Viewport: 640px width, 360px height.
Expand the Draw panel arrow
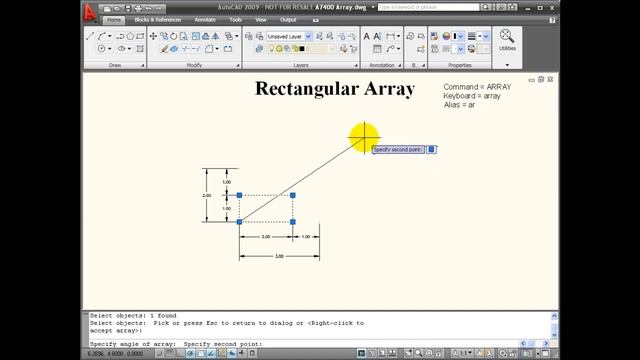click(142, 65)
